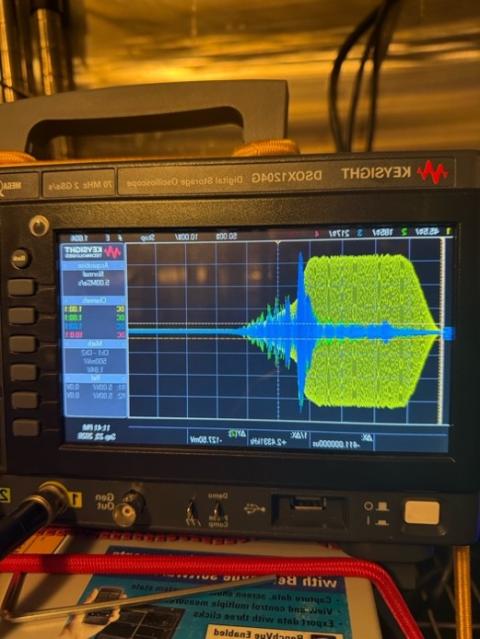This screenshot has height=639, width=480.
Task: Click the probe compensation ground terminal
Action: coord(194,513)
